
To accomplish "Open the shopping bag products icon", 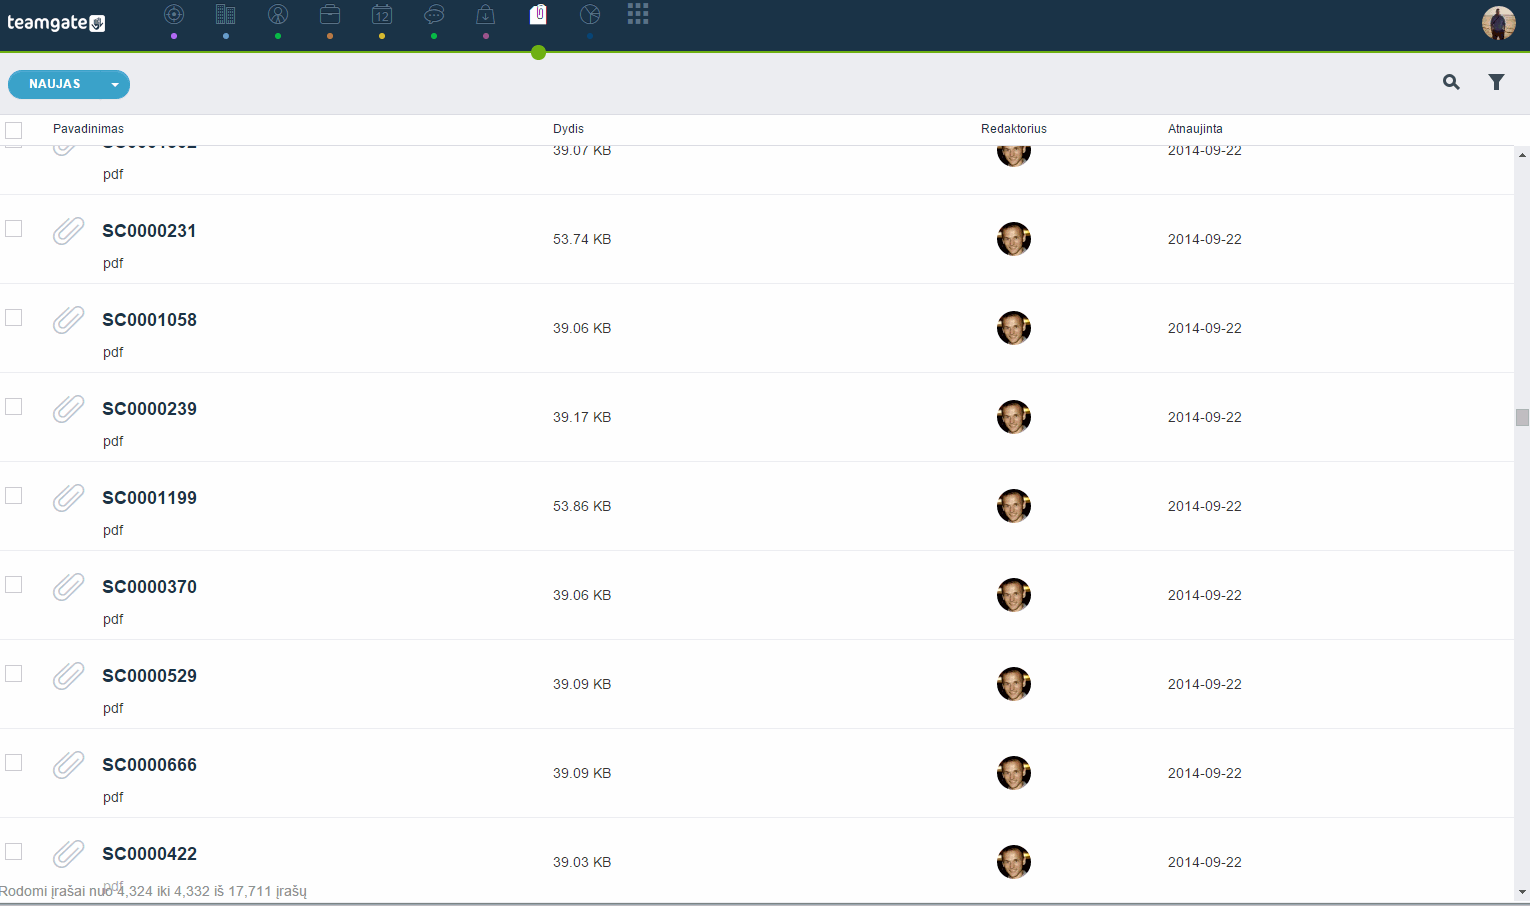I will pos(485,14).
